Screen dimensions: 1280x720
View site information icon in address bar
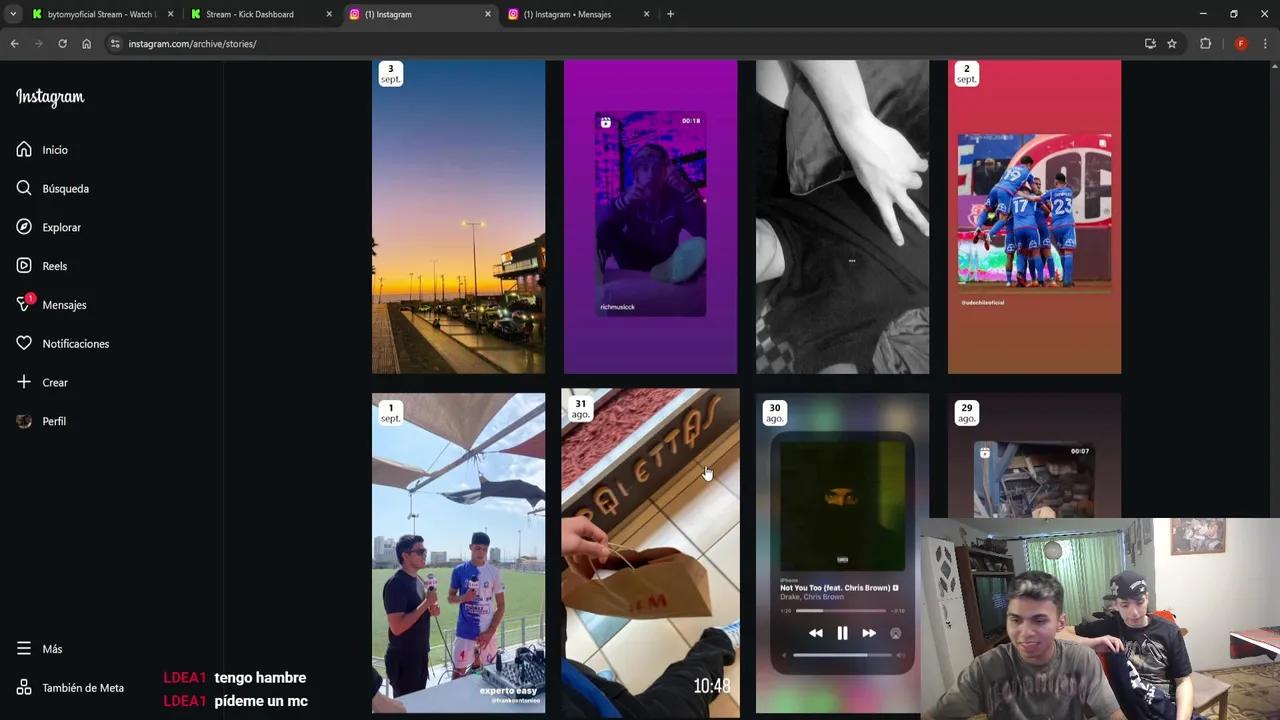coord(115,44)
